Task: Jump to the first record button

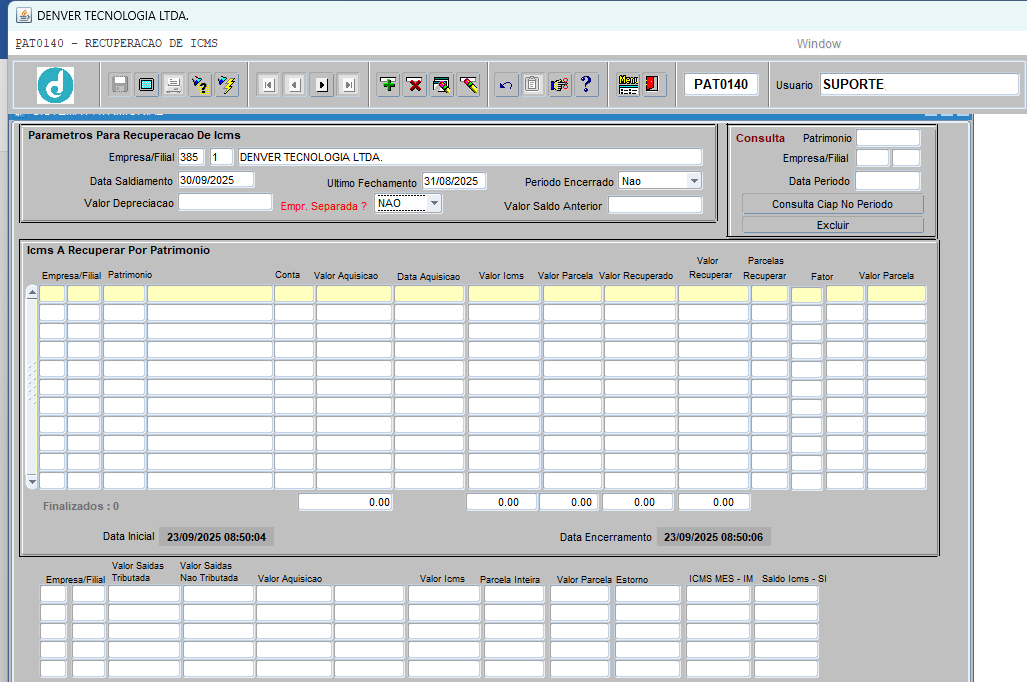Action: (268, 85)
